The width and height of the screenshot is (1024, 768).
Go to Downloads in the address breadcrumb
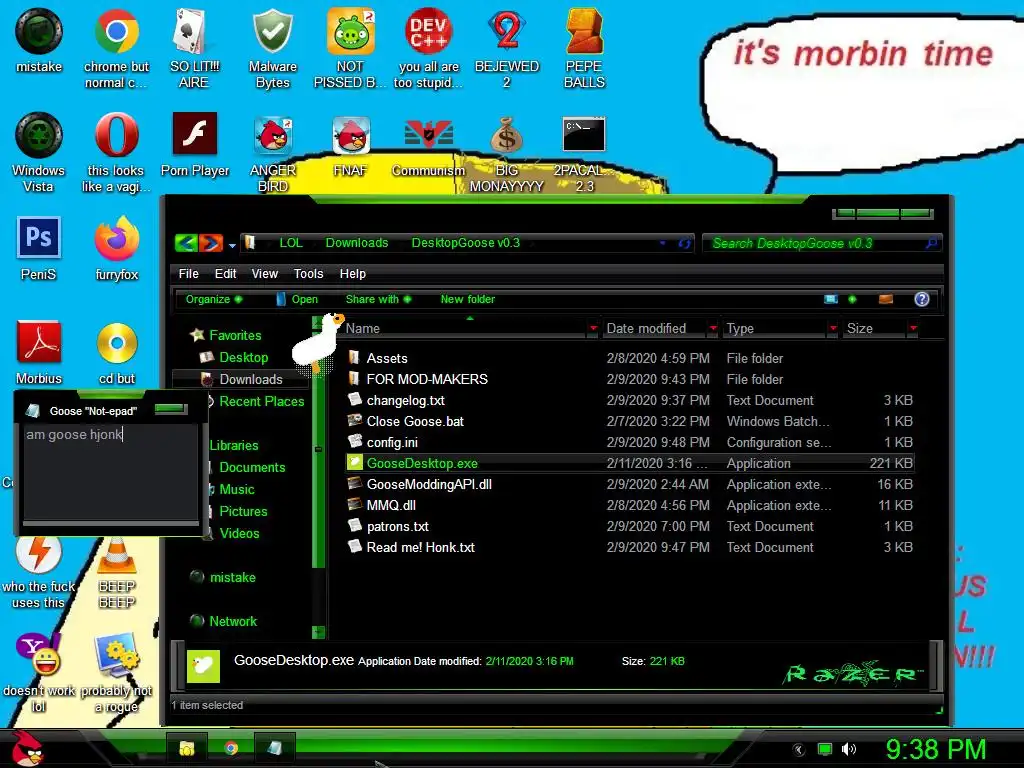click(x=357, y=243)
